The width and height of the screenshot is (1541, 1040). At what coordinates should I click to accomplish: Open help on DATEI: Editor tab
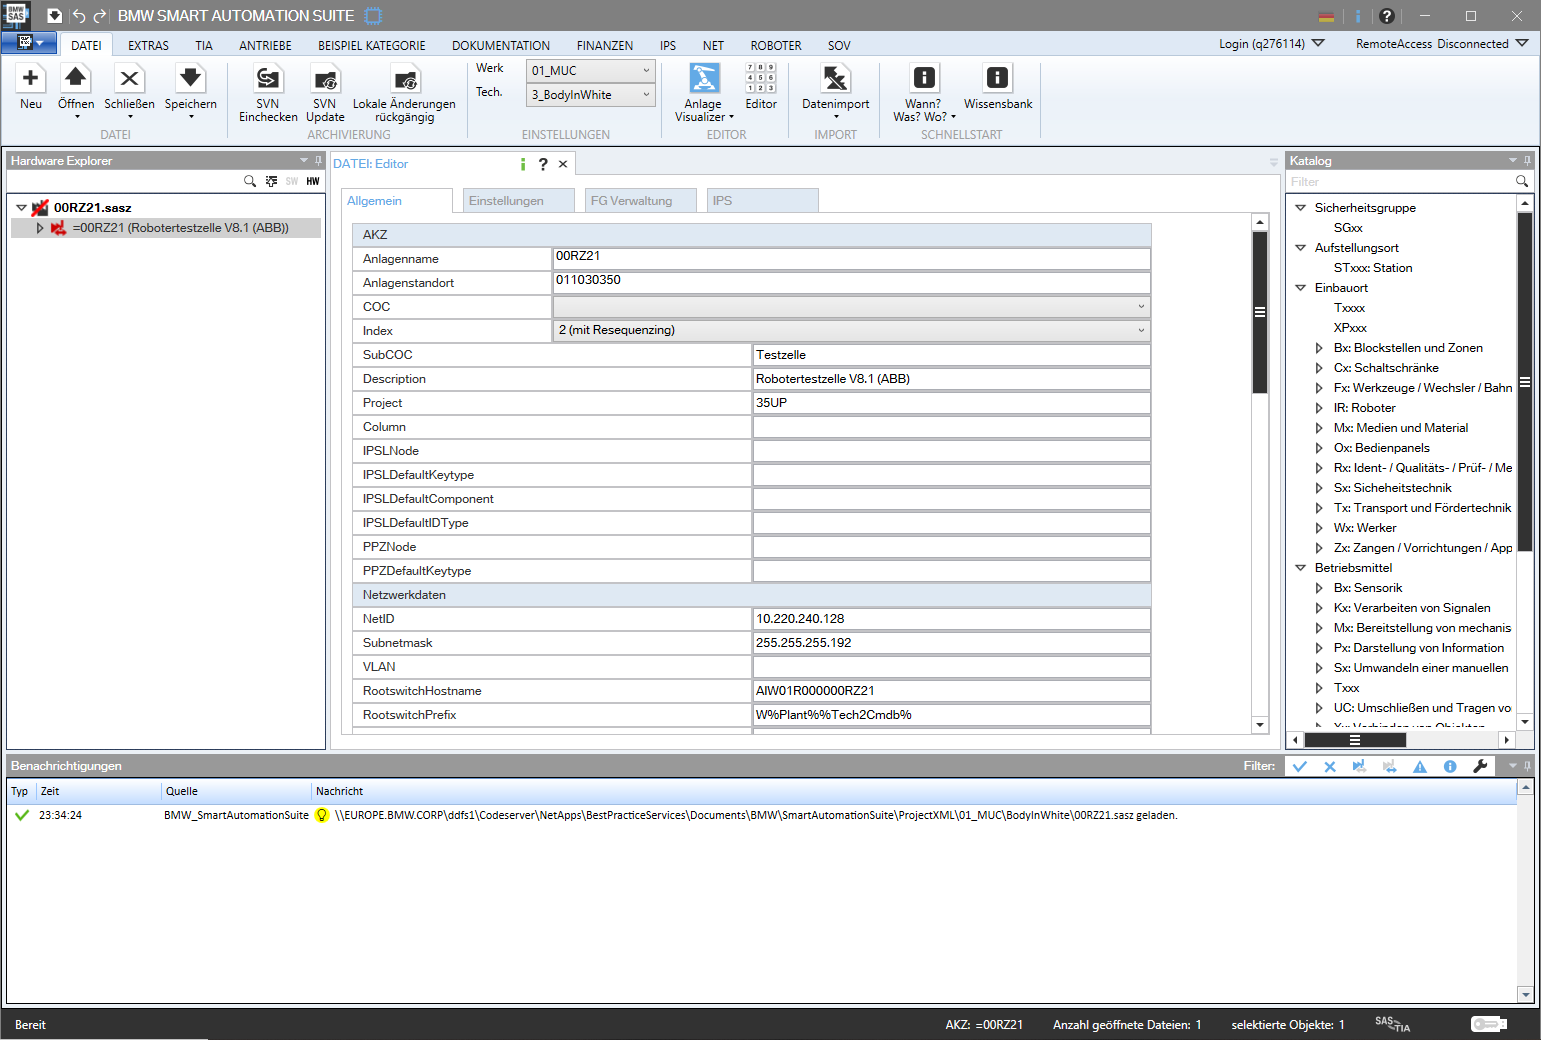[x=543, y=164]
